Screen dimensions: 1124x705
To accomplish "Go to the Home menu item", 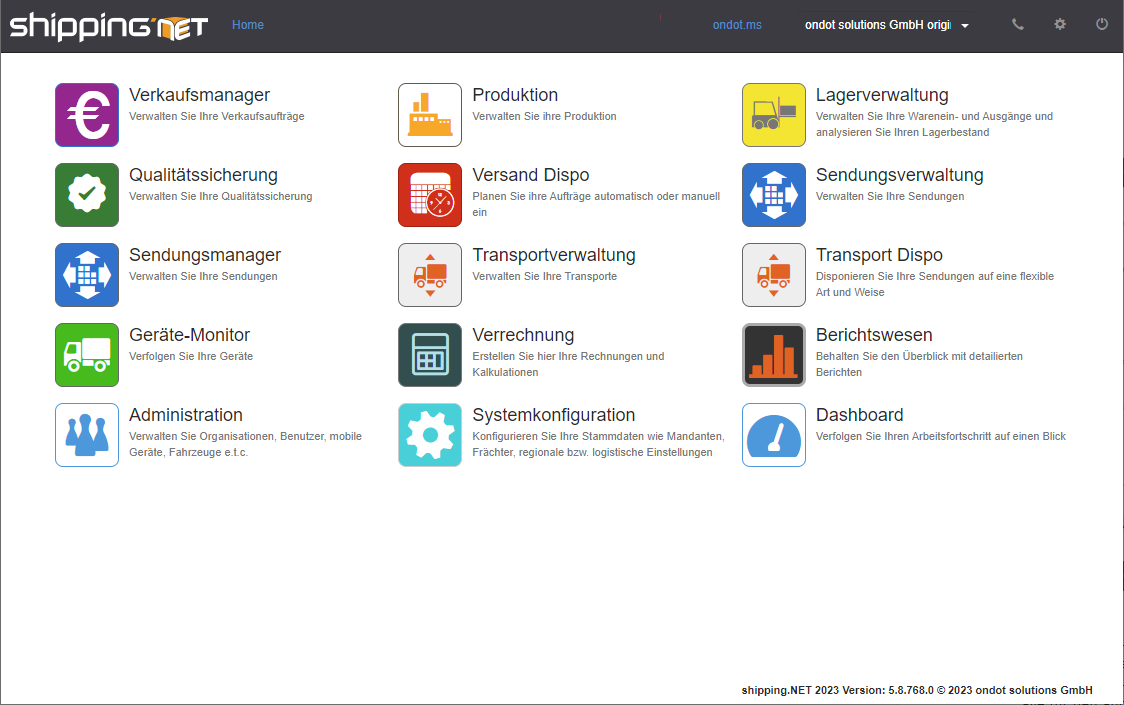I will coord(248,25).
